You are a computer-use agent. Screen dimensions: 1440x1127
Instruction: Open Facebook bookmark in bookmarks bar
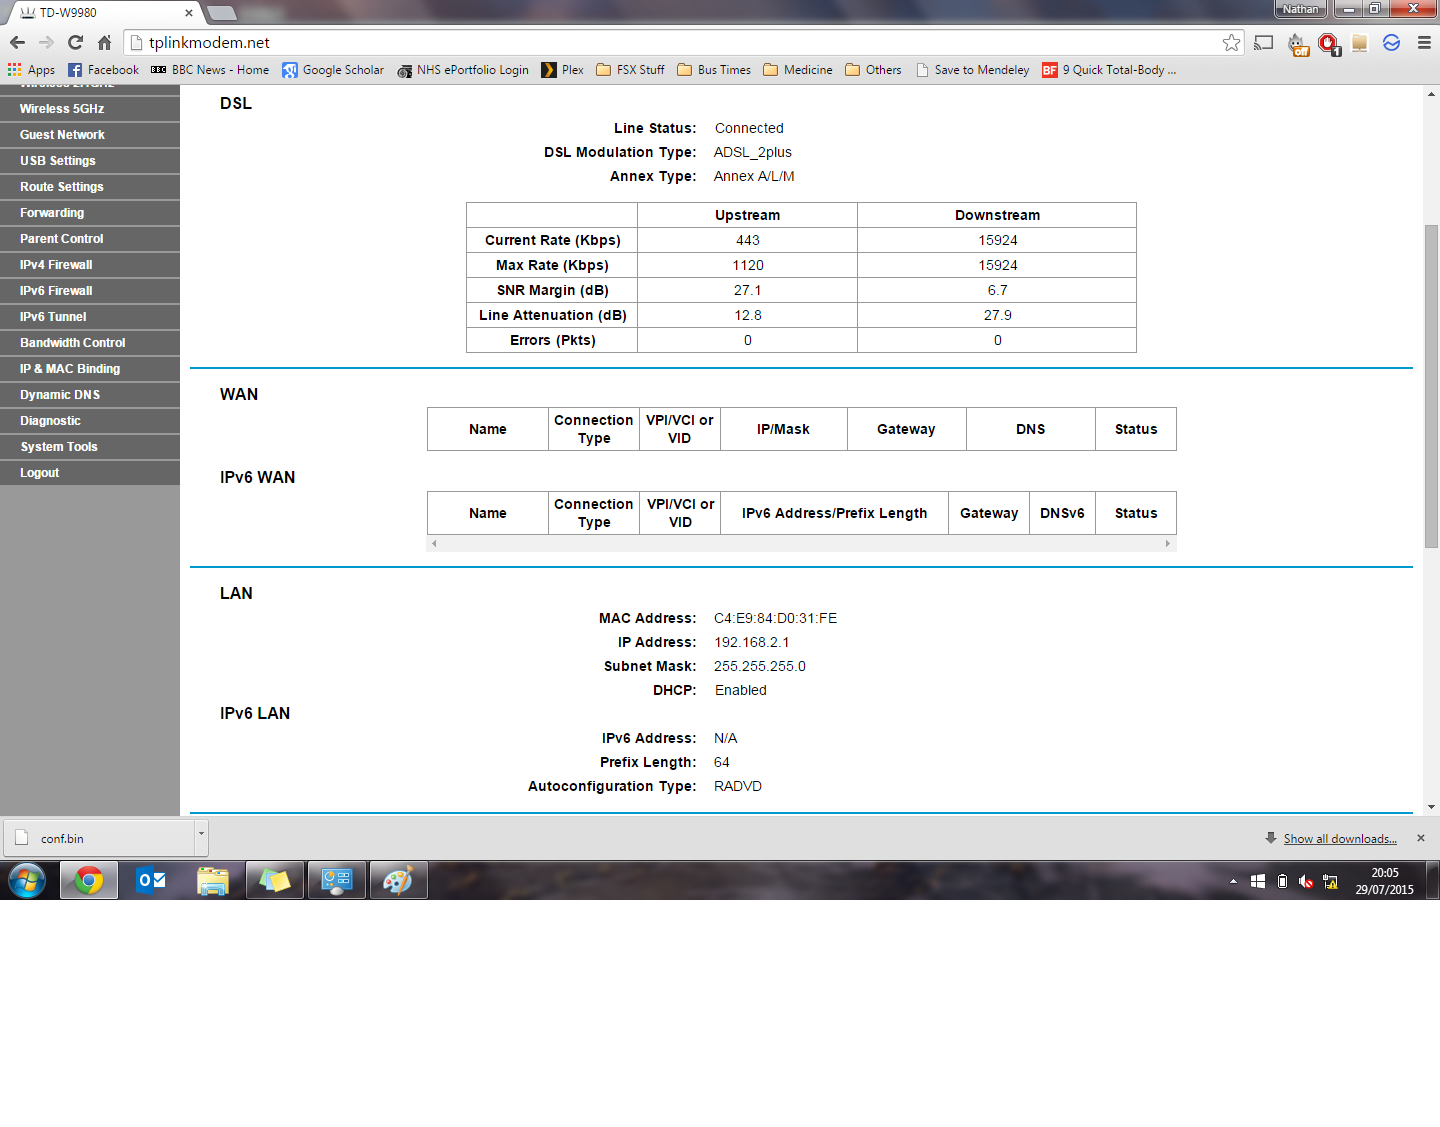(103, 70)
